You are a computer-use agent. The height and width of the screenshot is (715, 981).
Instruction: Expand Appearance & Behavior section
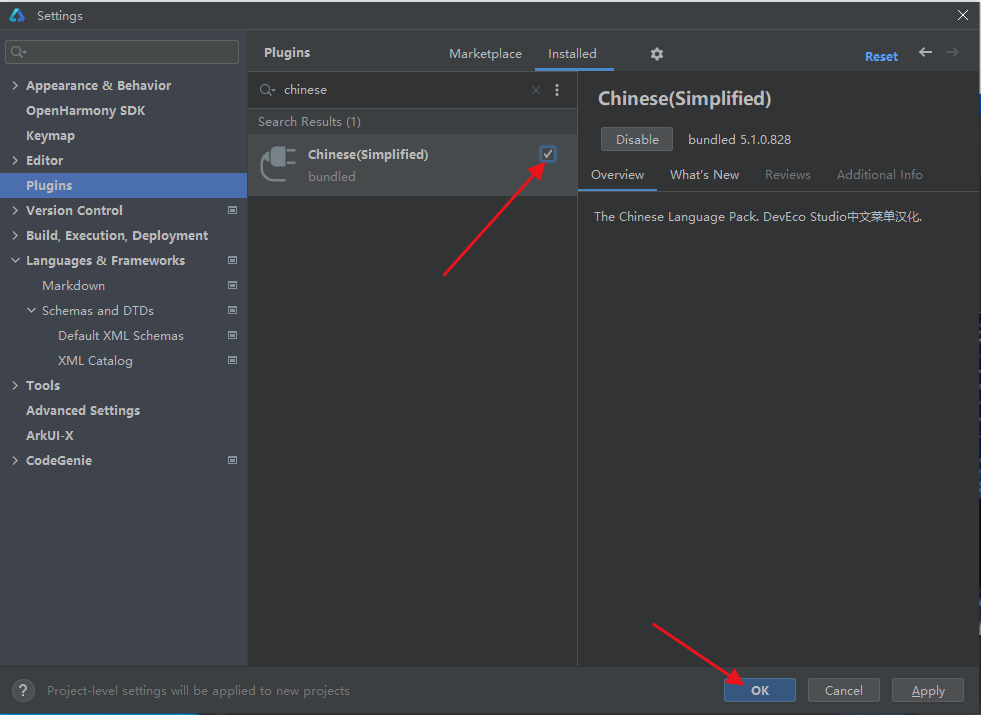[15, 86]
